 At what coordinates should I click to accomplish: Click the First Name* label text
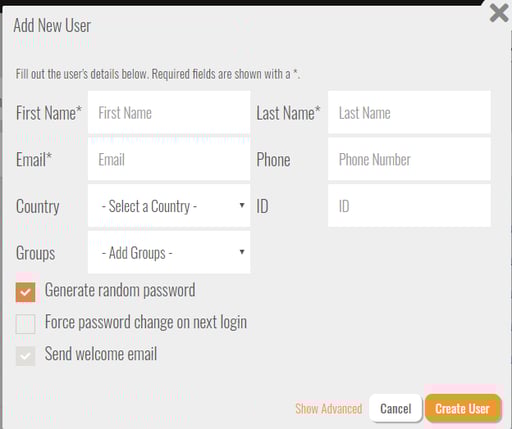click(x=49, y=113)
